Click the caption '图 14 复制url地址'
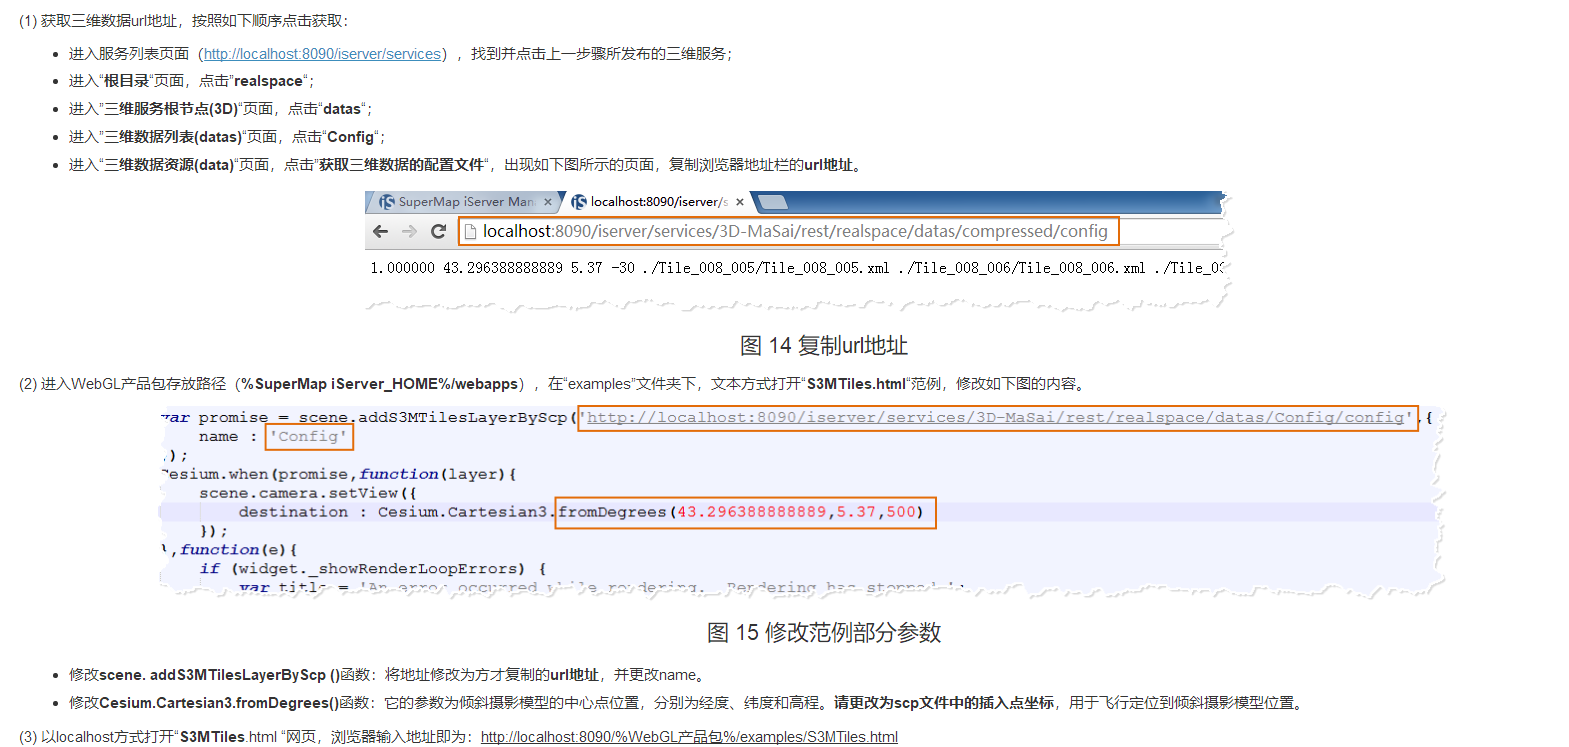Screen dimensions: 1569x747 [824, 346]
